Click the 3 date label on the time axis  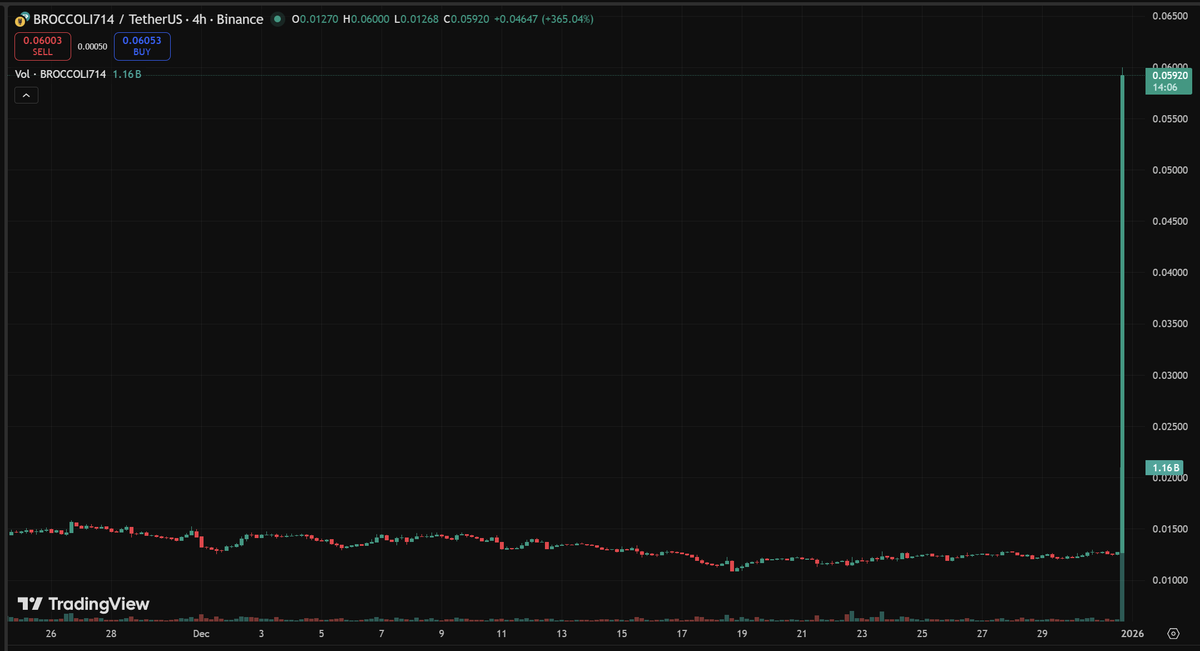(261, 634)
